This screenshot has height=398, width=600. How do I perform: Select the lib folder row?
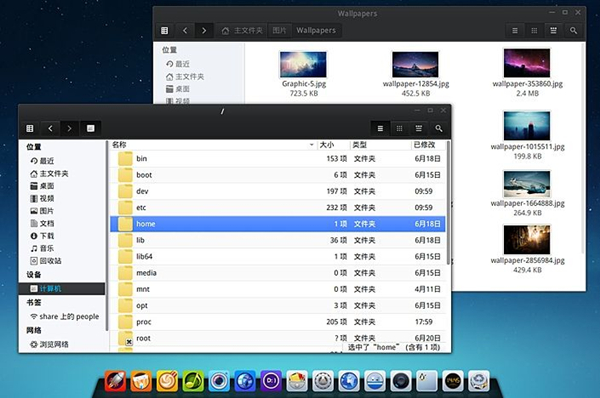(x=278, y=240)
